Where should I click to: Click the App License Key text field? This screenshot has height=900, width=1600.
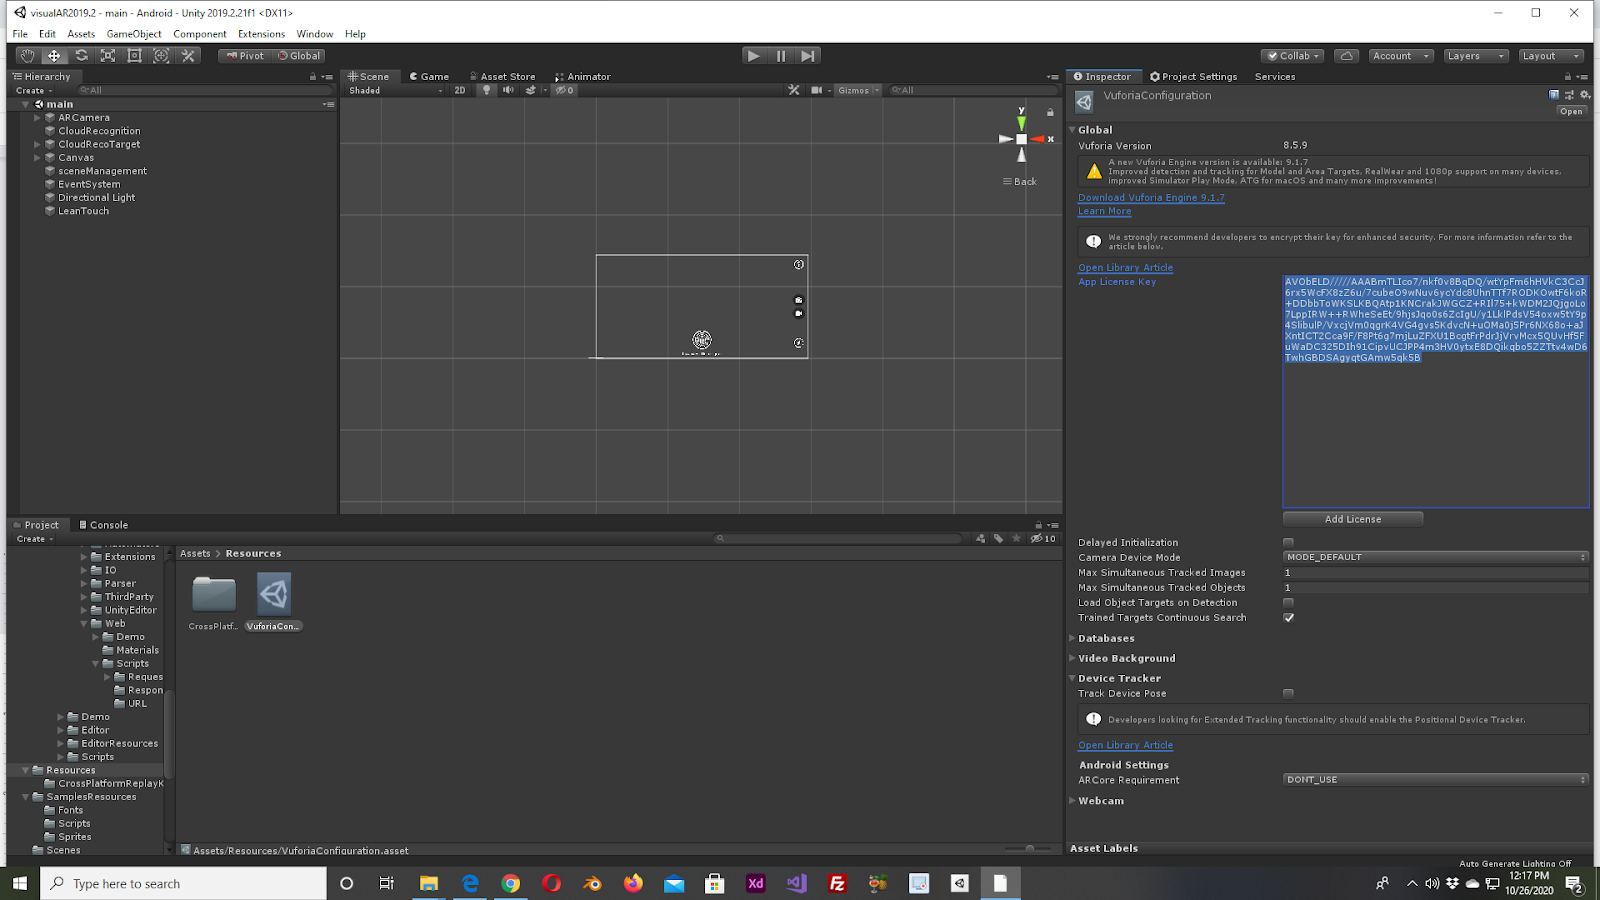point(1435,430)
